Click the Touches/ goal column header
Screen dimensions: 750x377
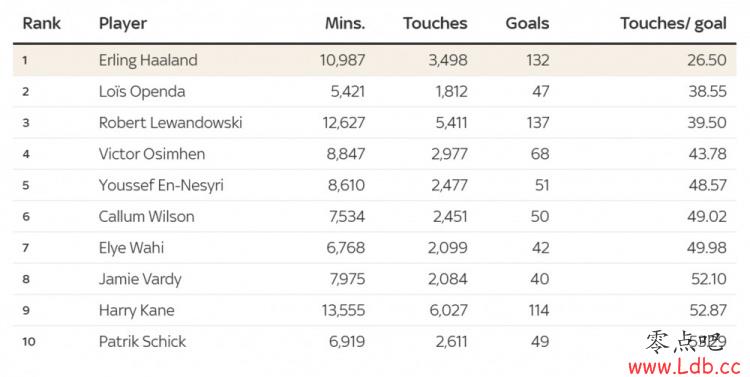point(673,24)
